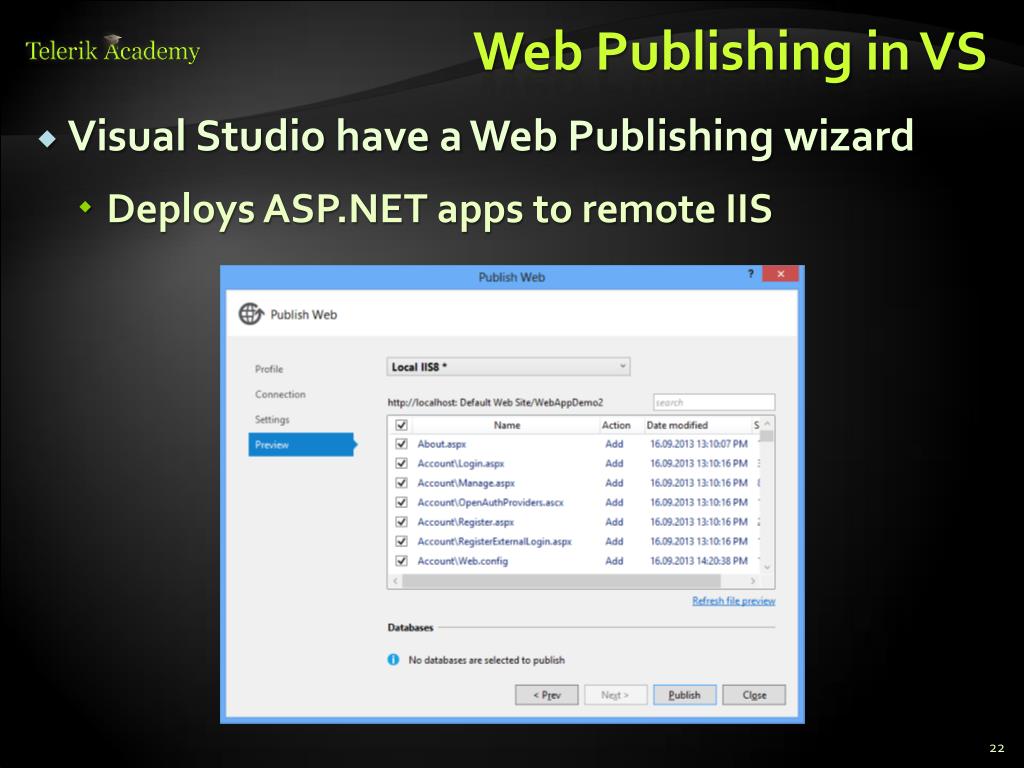This screenshot has width=1024, height=768.
Task: Uncheck the About.aspx checkbox
Action: tap(402, 444)
